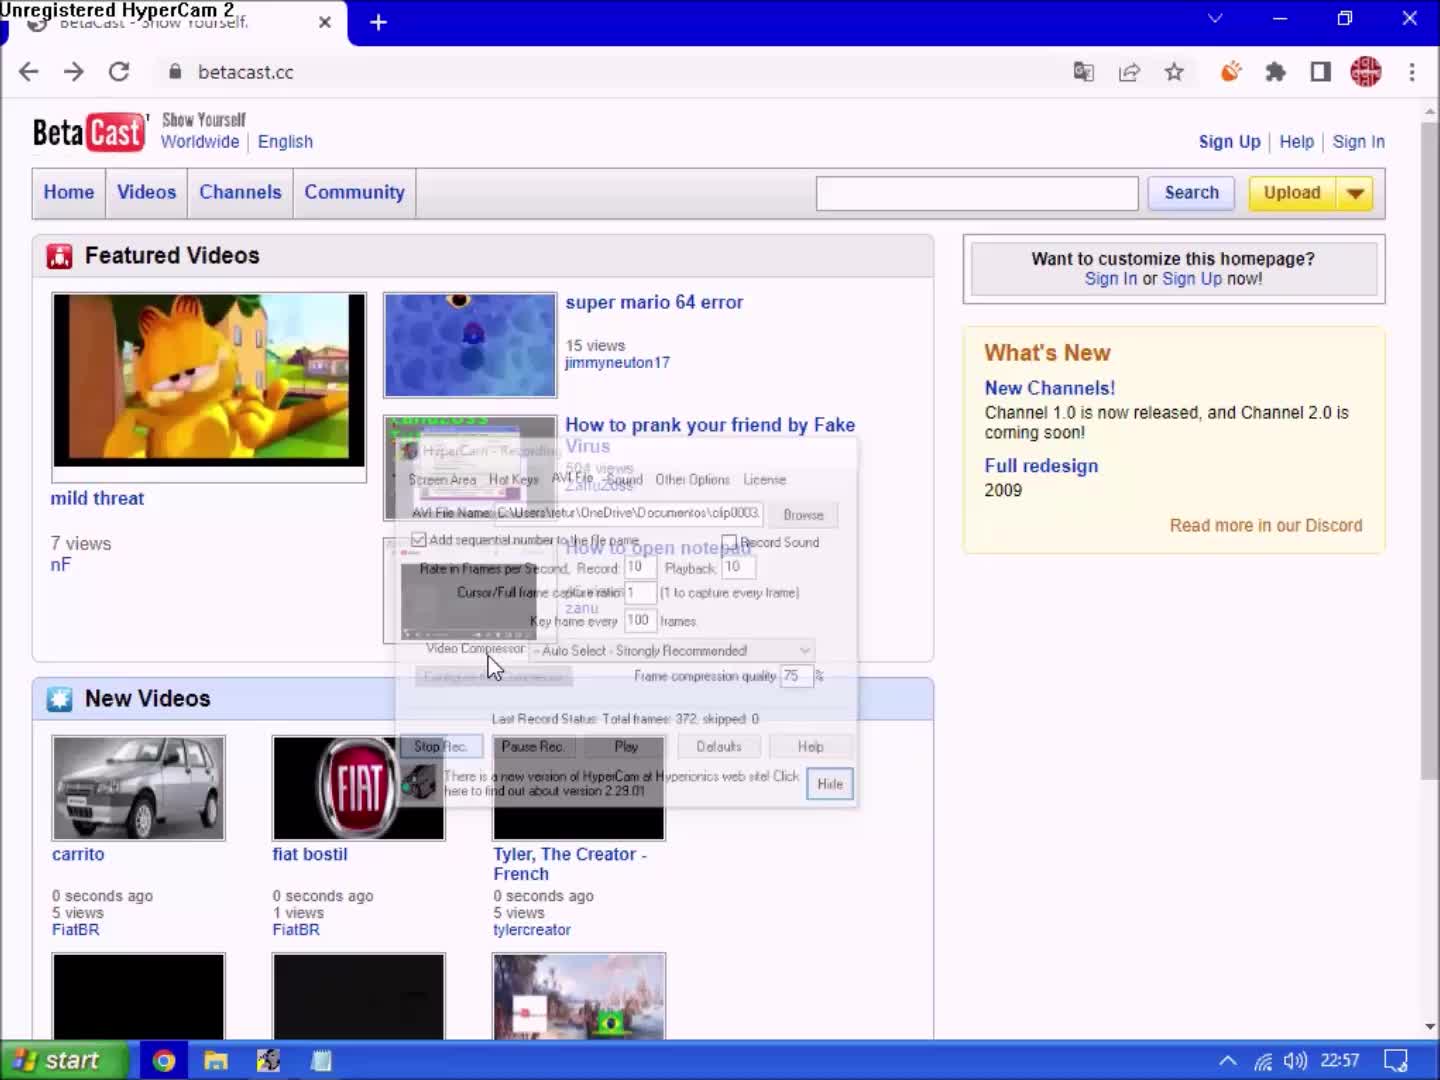
Task: Open Chrome three-dot menu
Action: point(1412,72)
